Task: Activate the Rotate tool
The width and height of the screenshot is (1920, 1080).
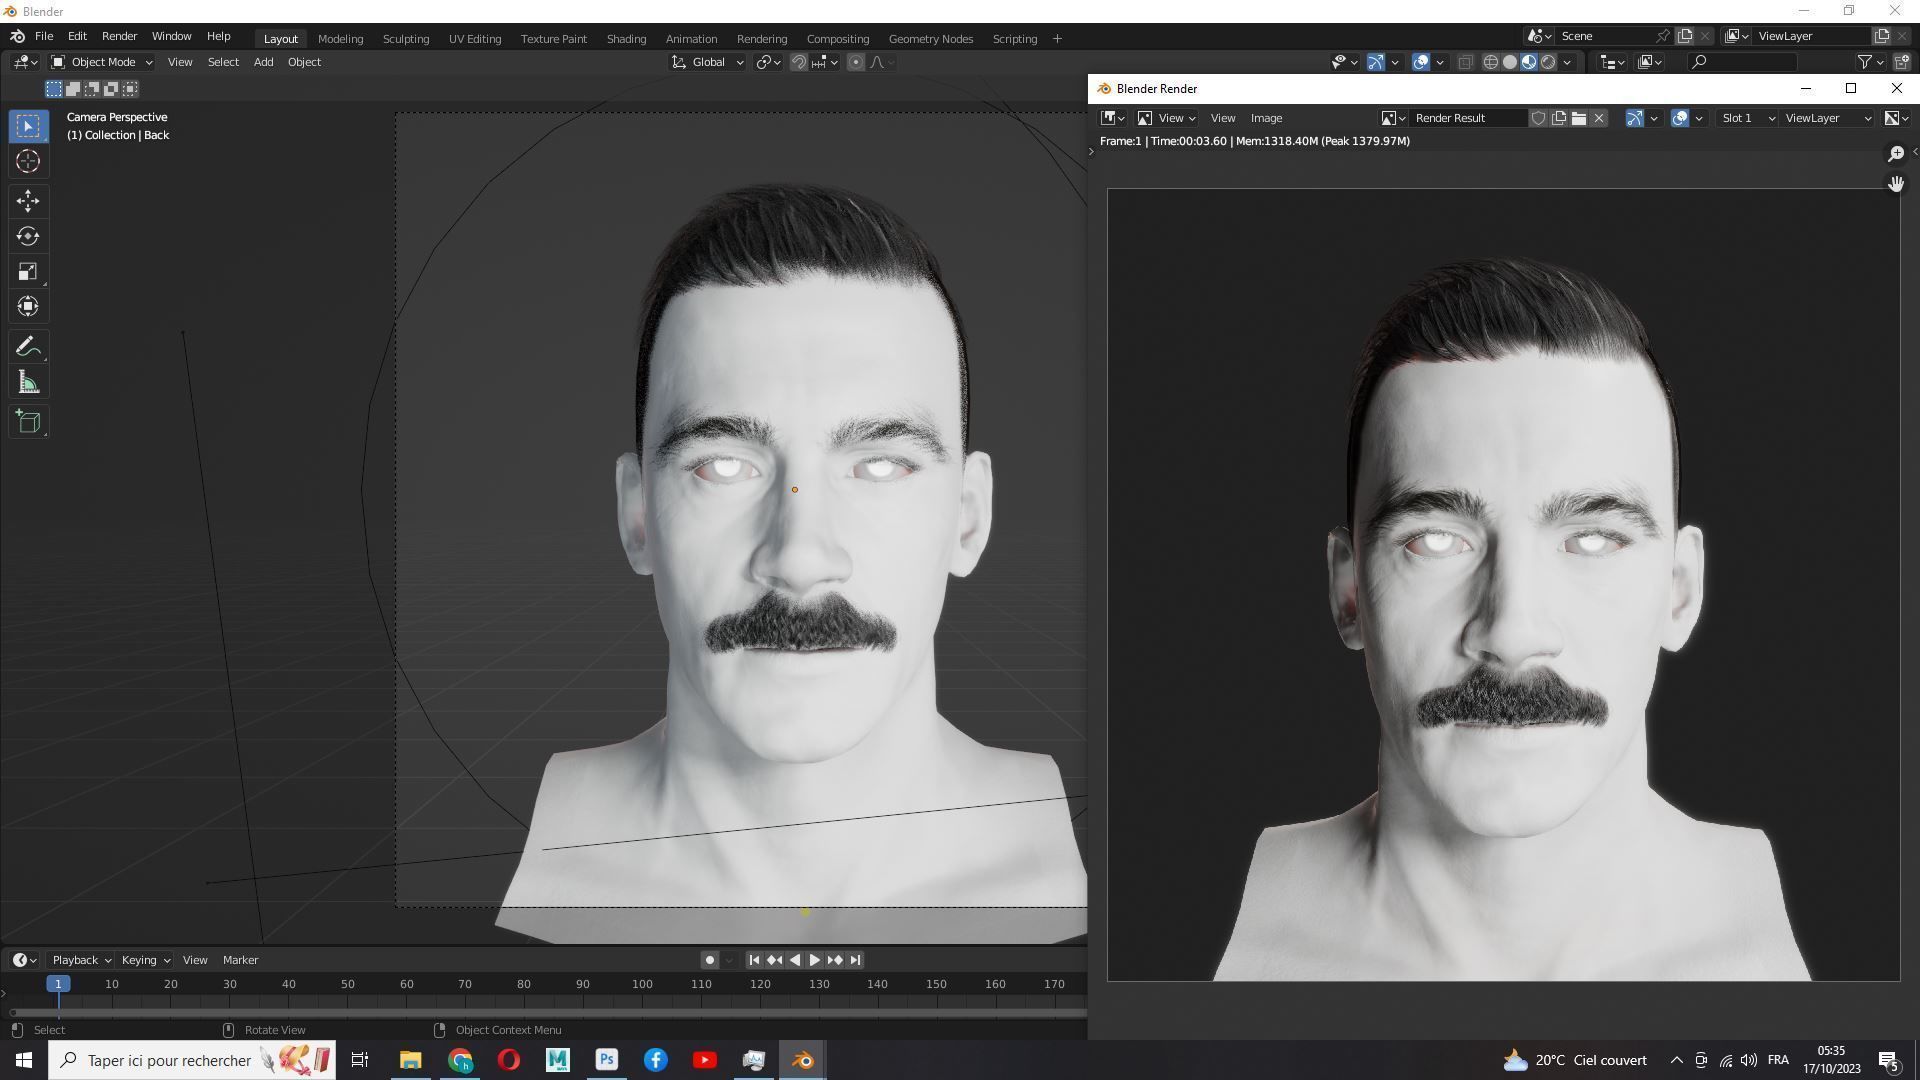Action: pyautogui.click(x=28, y=236)
